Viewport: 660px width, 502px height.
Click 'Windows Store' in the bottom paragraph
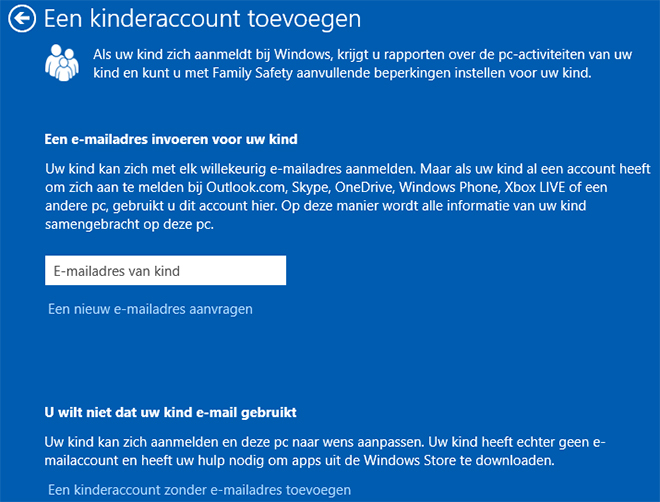410,460
